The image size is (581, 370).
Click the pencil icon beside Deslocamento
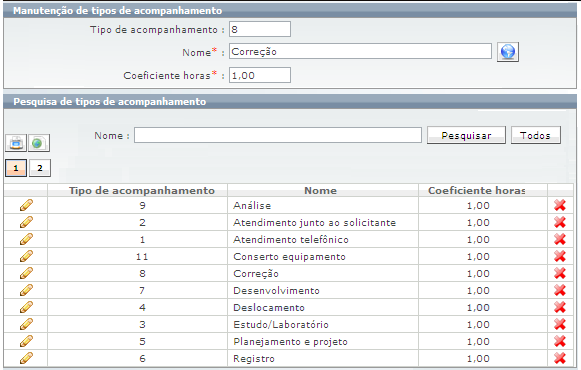click(x=26, y=307)
